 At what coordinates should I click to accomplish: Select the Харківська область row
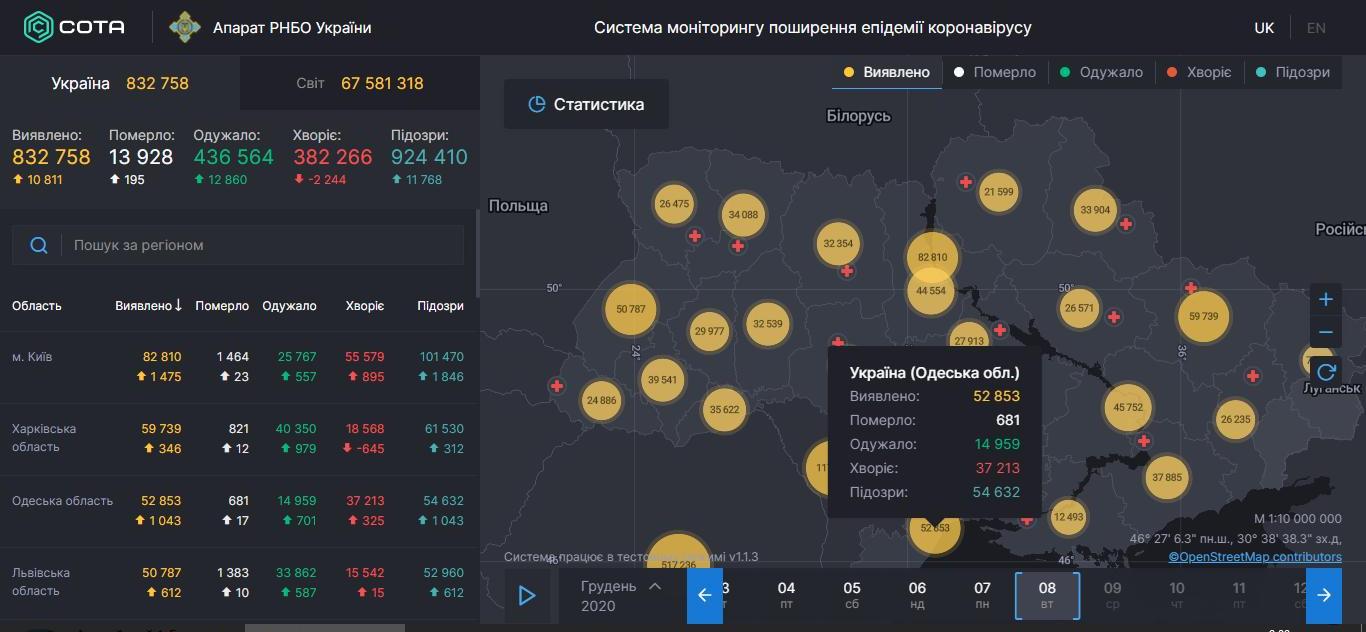click(238, 439)
